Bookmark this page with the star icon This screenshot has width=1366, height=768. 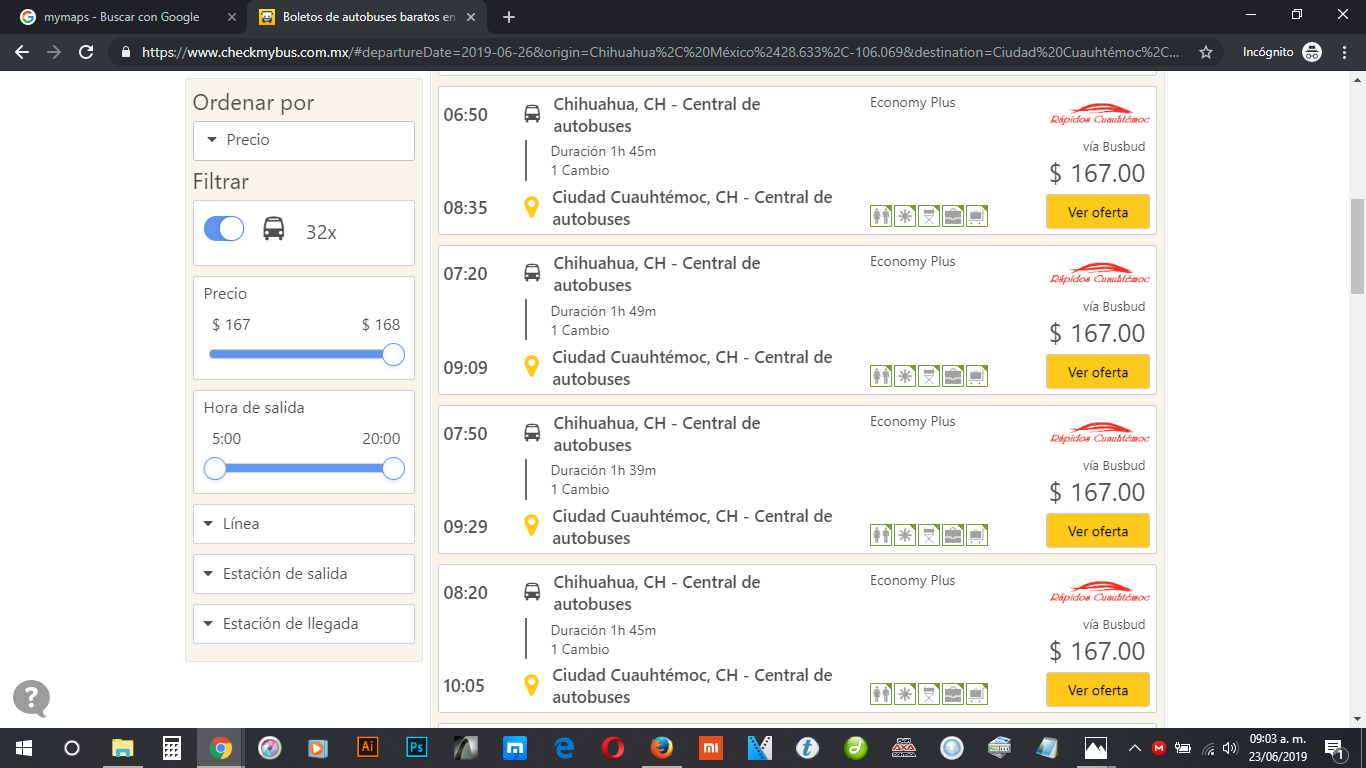tap(1206, 52)
